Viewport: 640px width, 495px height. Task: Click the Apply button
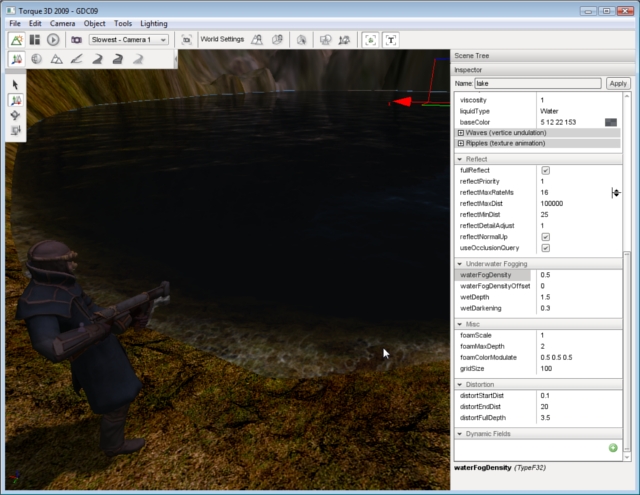(618, 84)
